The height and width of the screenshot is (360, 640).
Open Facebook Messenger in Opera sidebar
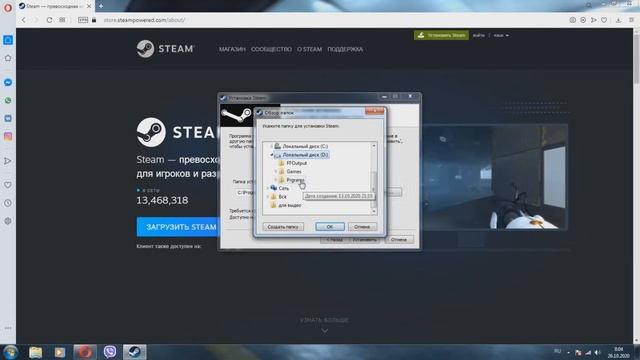[x=8, y=82]
